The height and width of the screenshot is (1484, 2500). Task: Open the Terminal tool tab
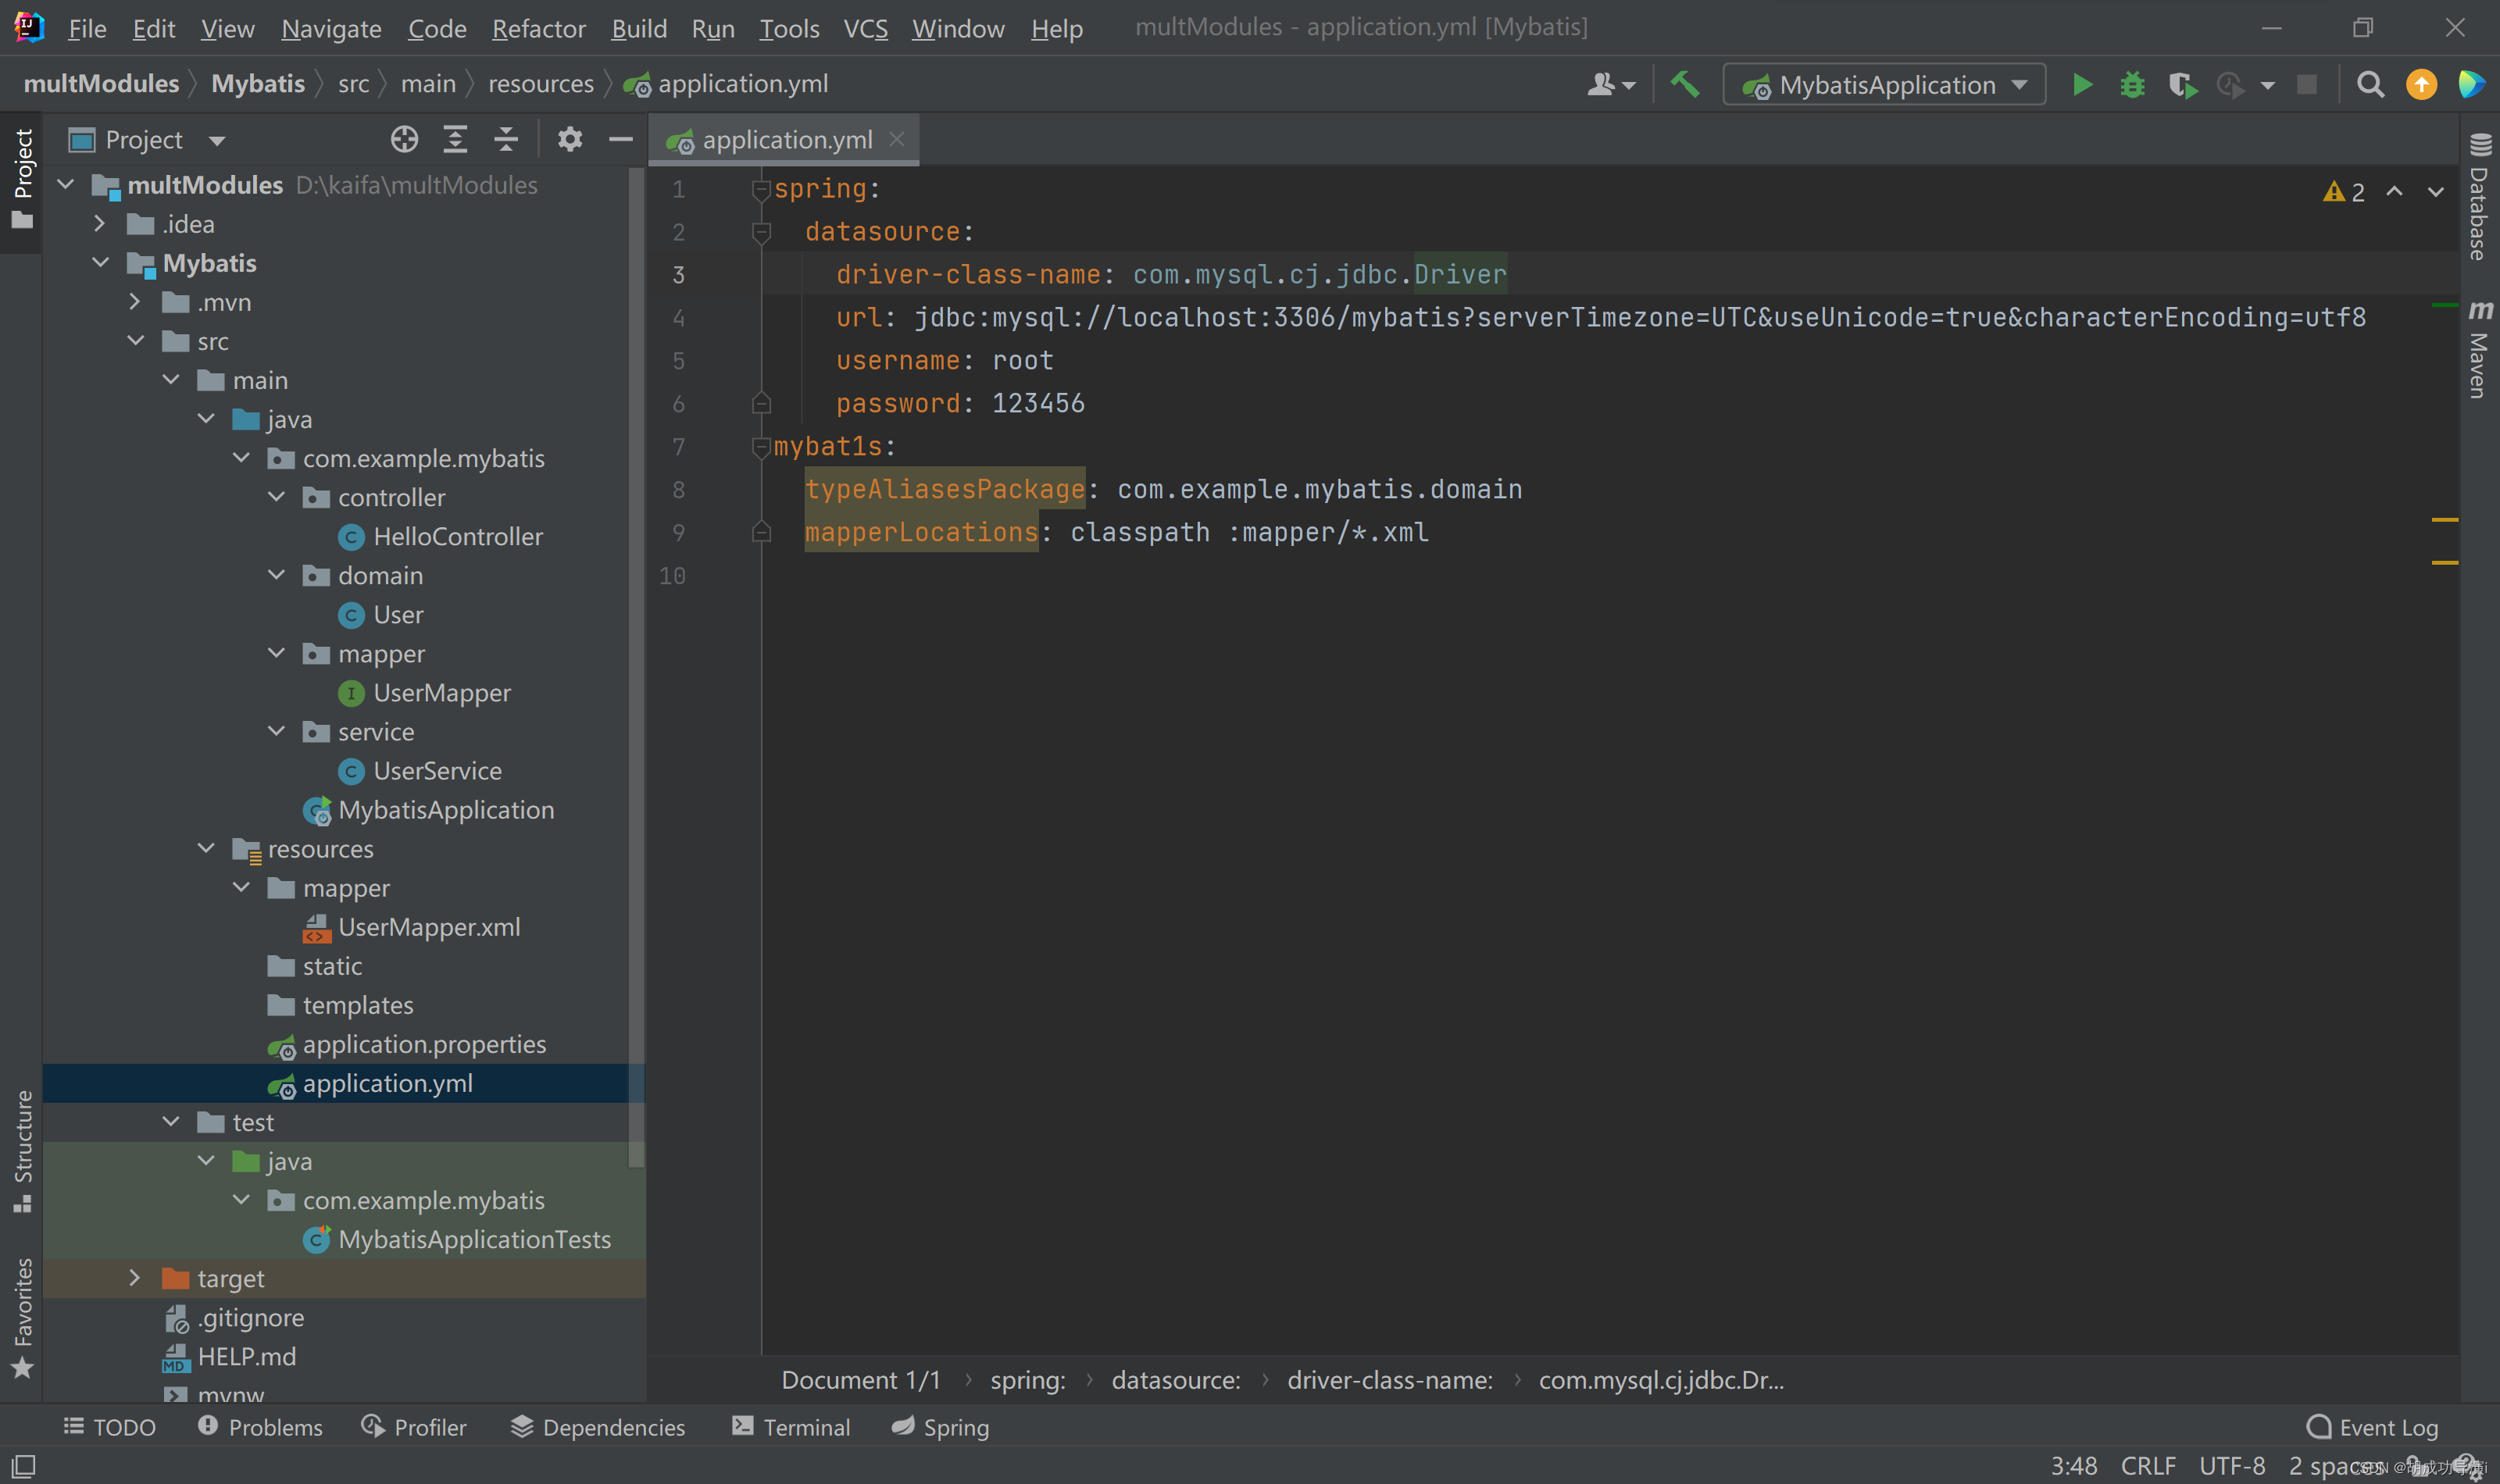pos(791,1427)
